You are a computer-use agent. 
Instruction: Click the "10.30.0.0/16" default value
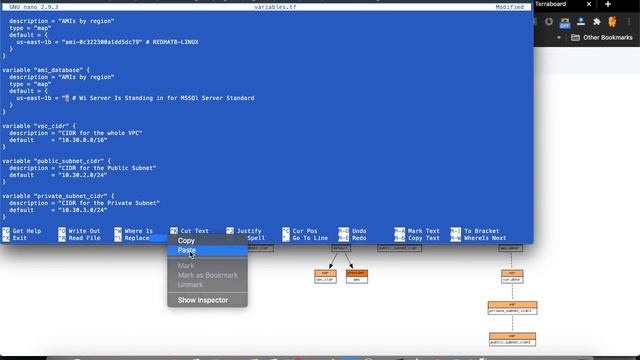83,140
